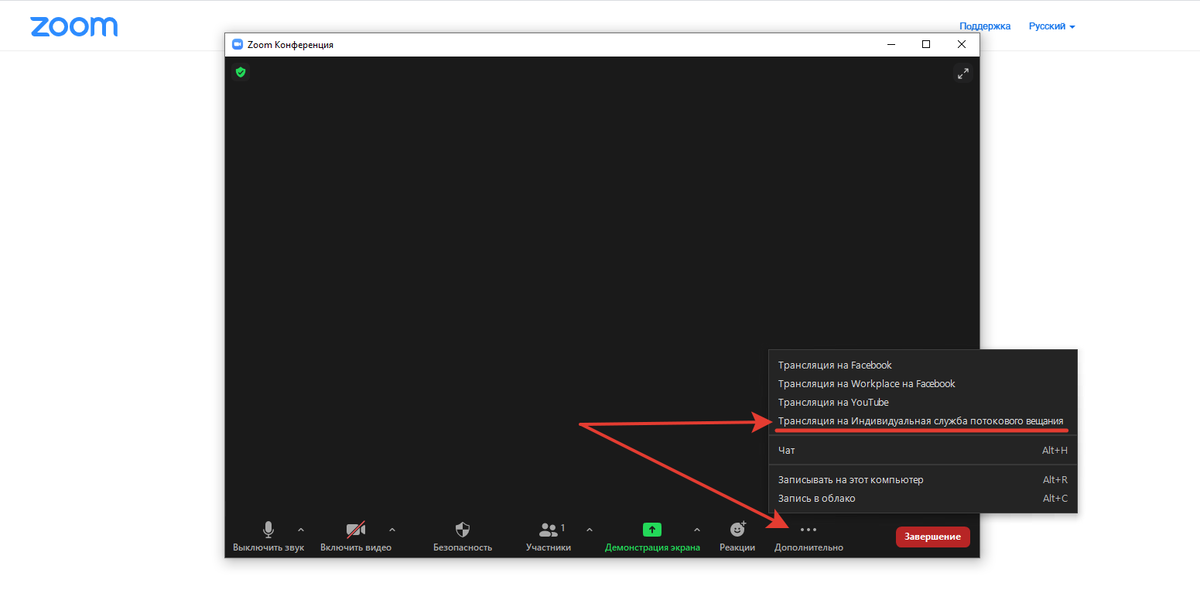This screenshot has height=597, width=1200.
Task: Minimize the Zoom Конференция window
Action: coord(890,44)
